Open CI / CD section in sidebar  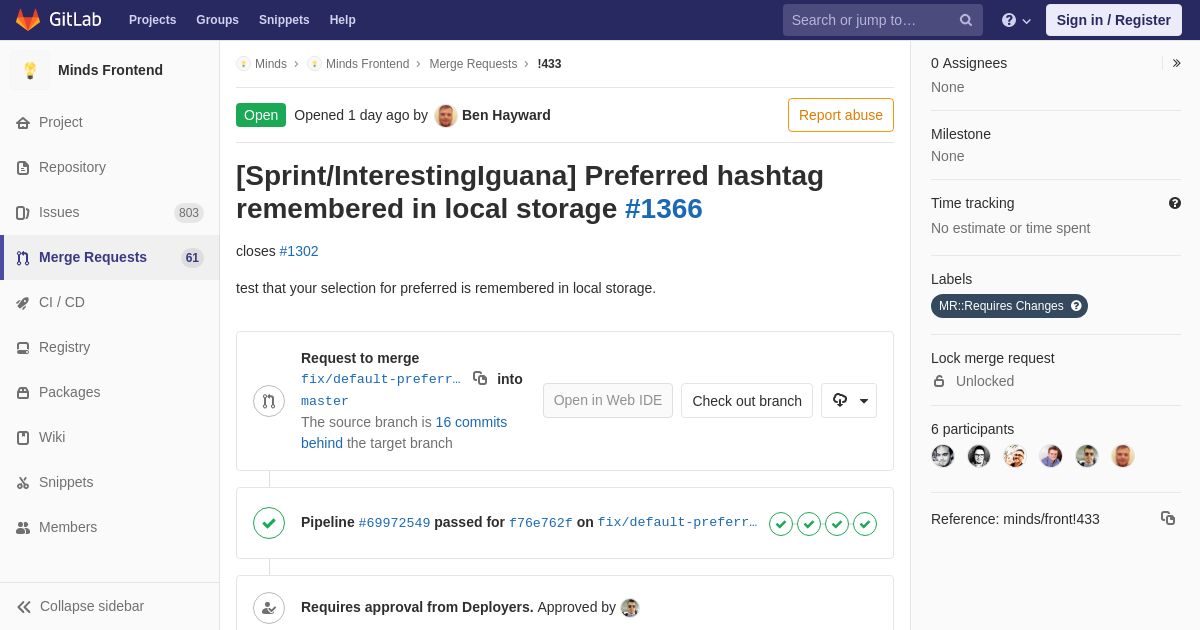point(62,302)
